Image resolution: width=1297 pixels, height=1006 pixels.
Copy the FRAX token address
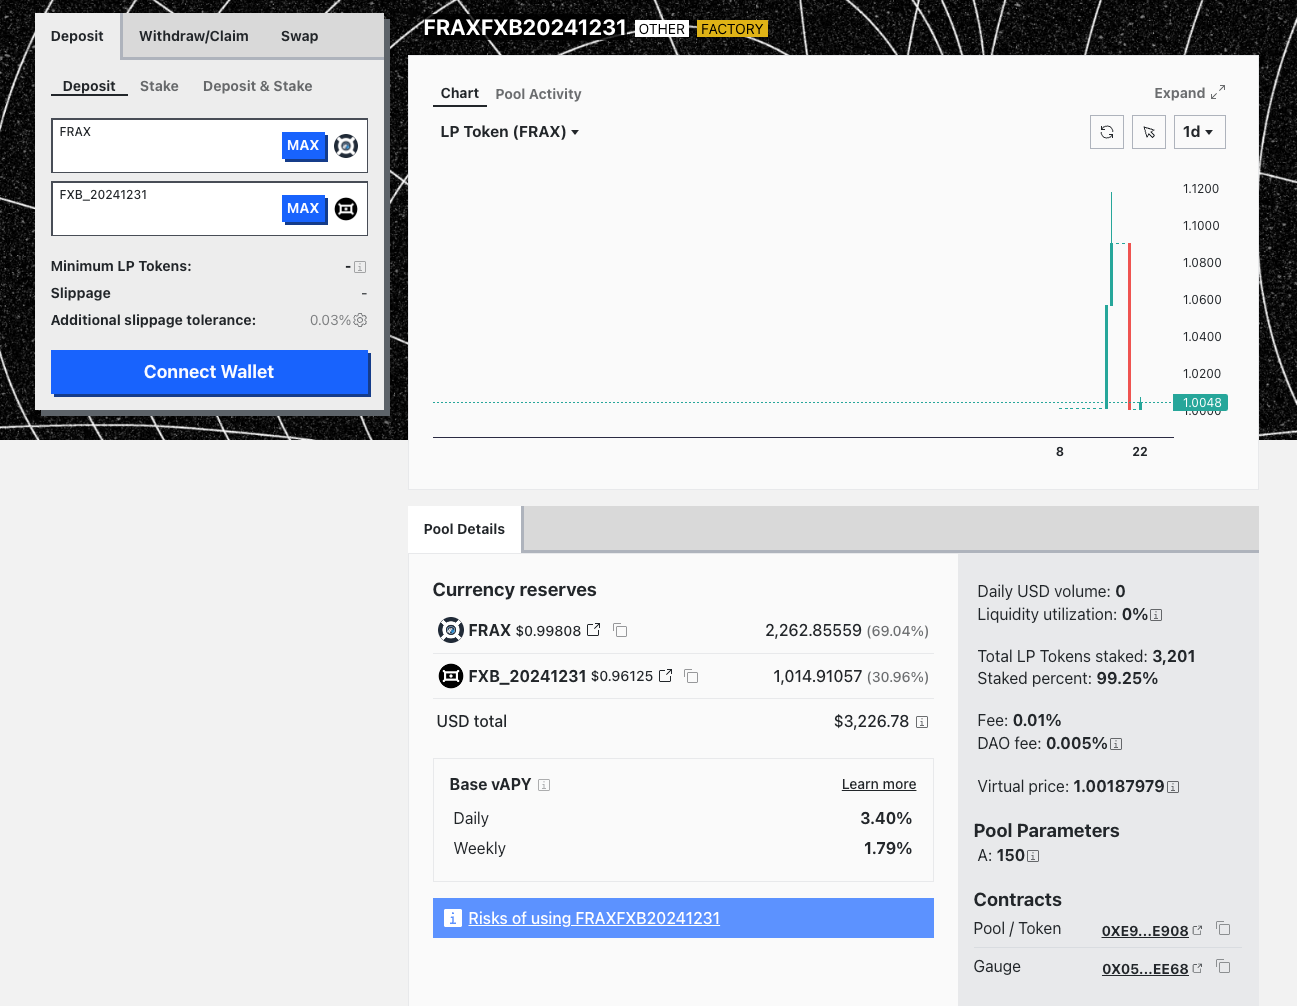click(x=620, y=630)
